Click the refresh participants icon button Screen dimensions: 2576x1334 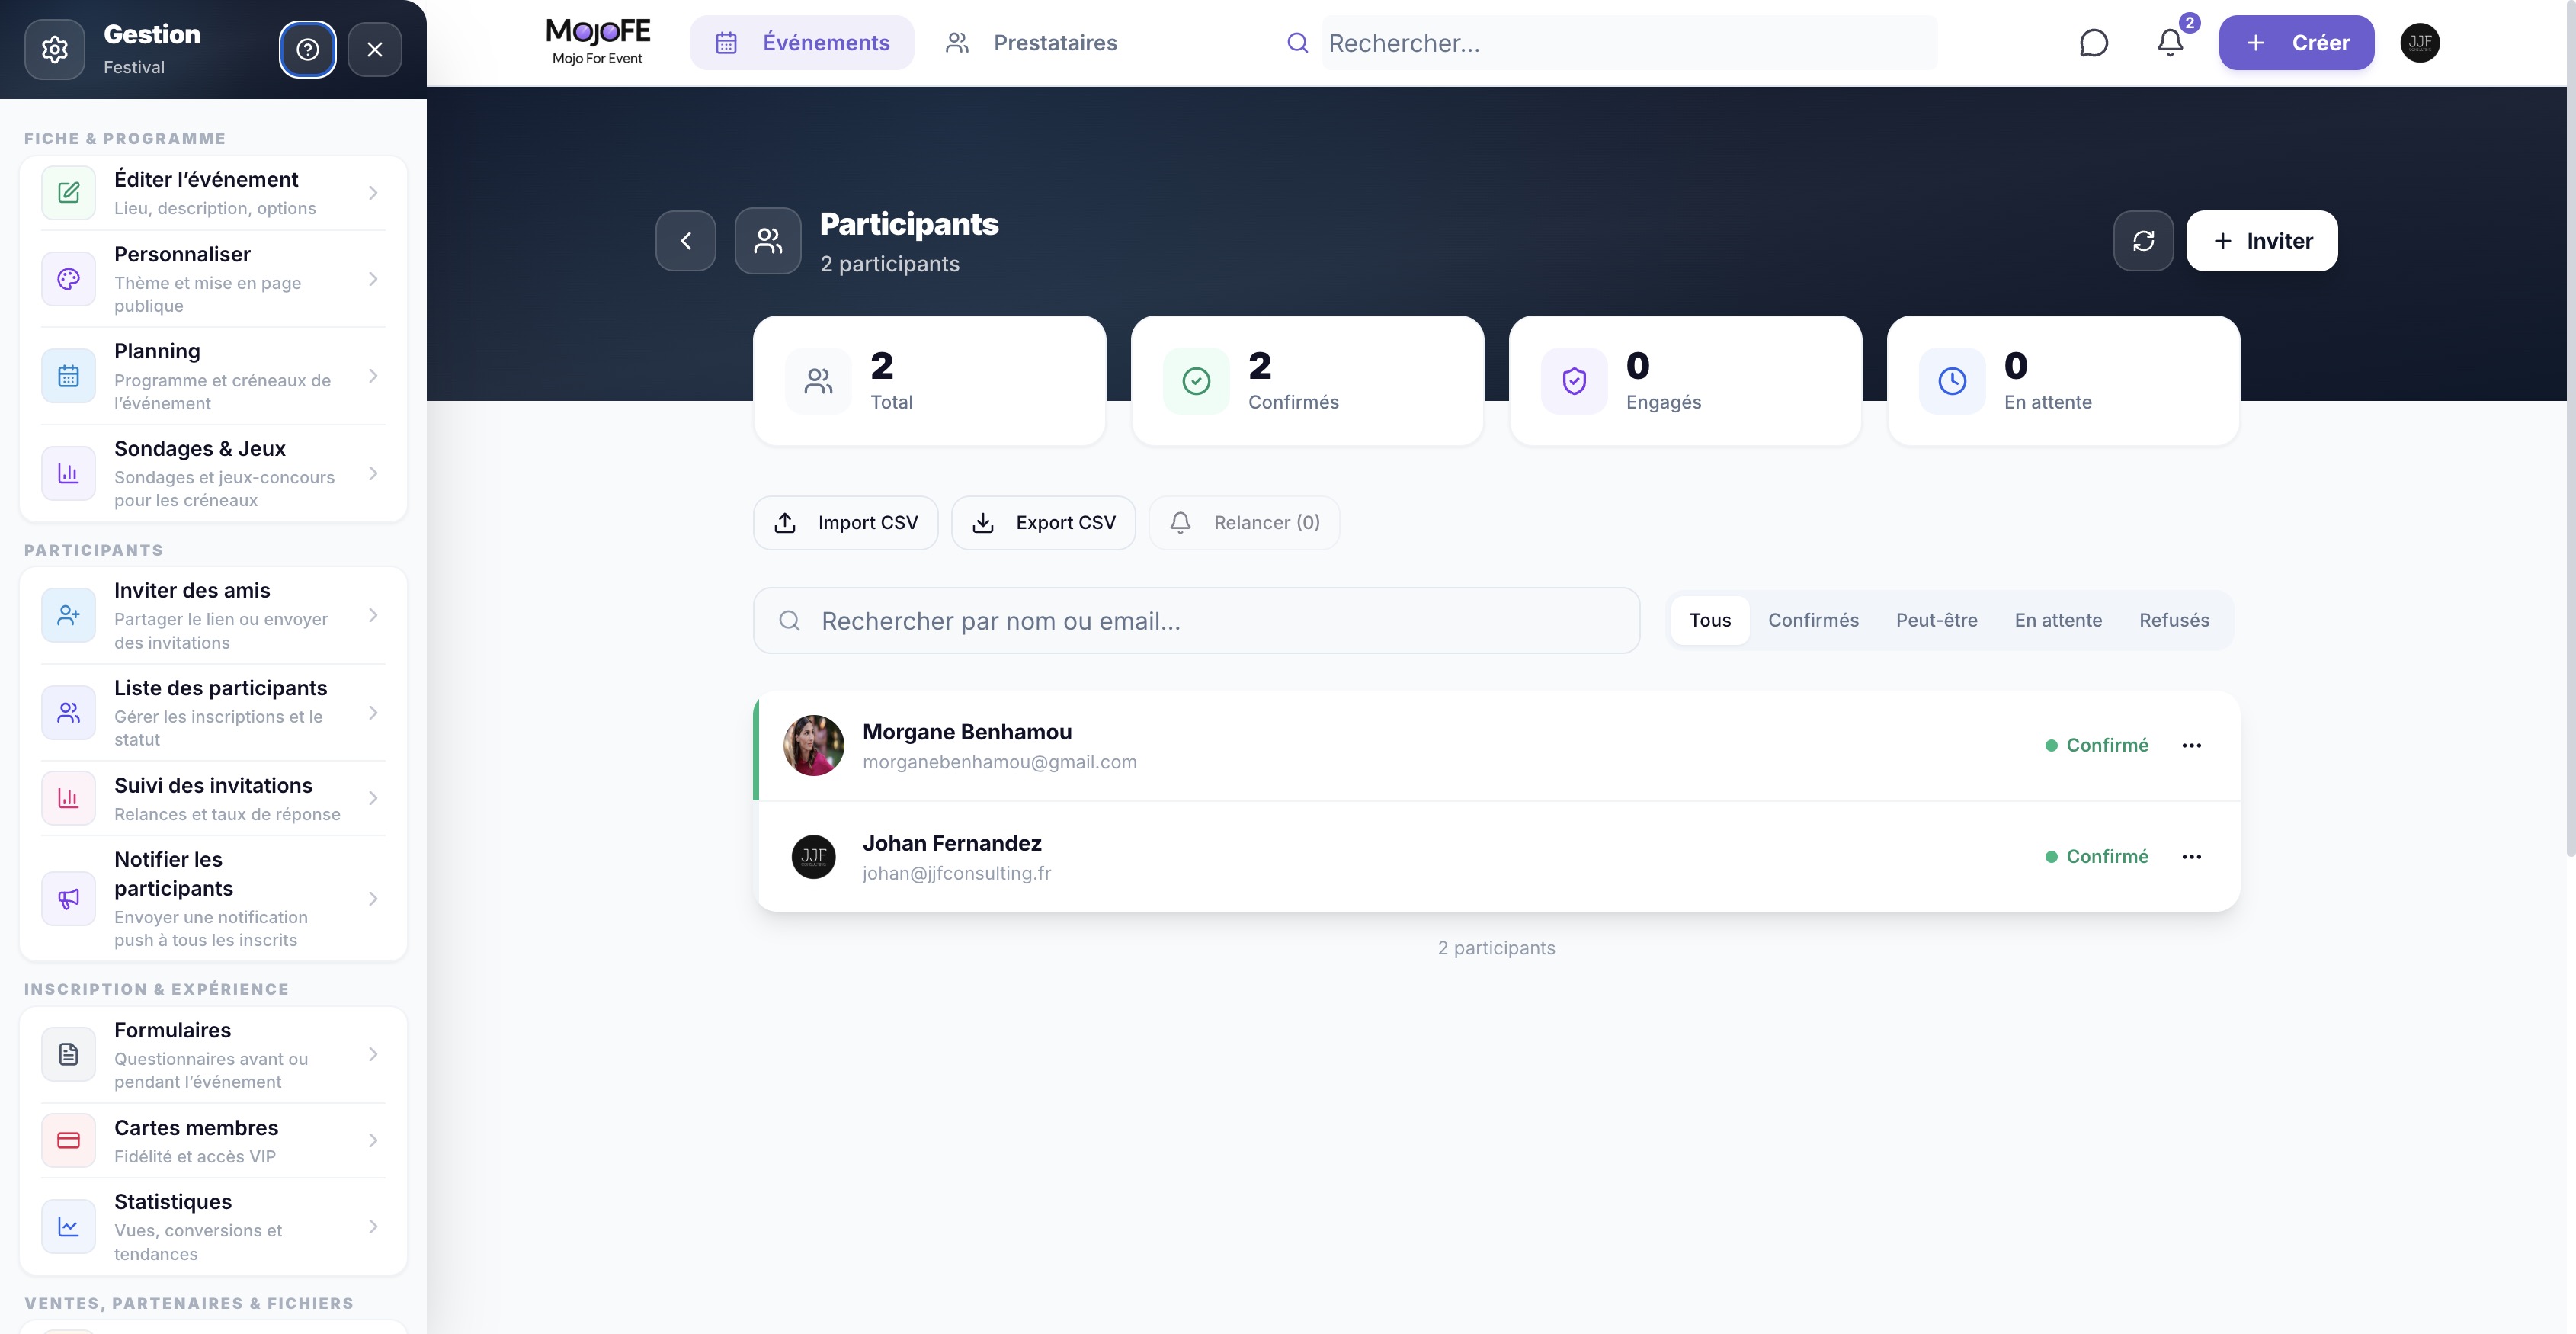pos(2143,241)
